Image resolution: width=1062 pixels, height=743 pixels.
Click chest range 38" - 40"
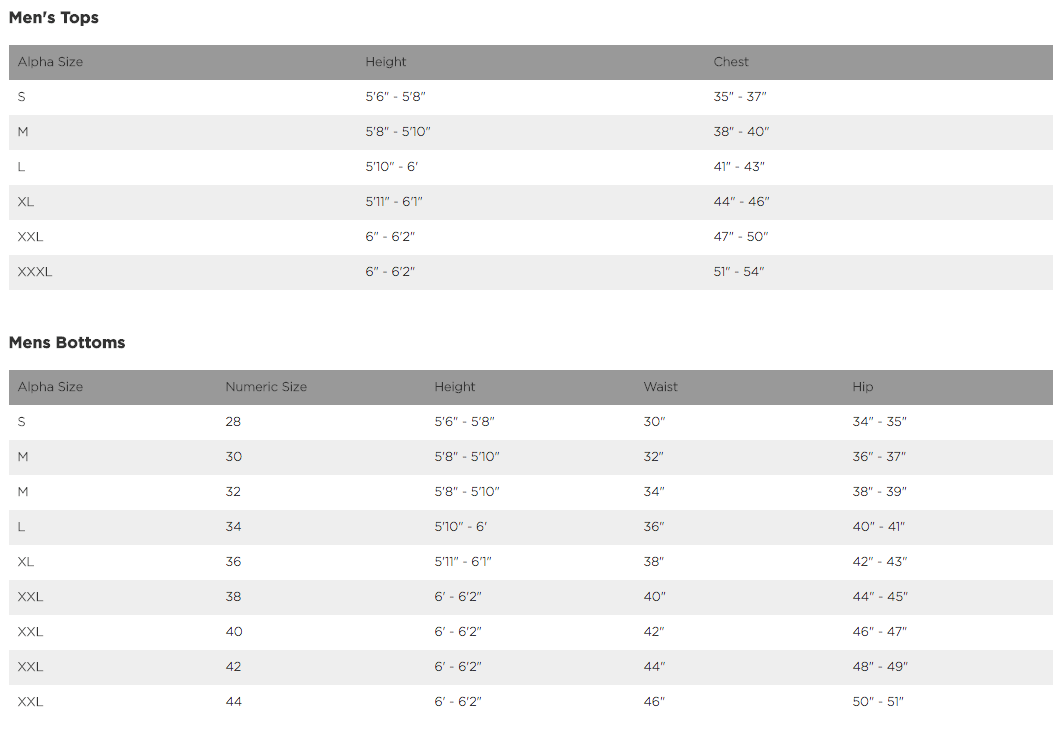(x=741, y=132)
